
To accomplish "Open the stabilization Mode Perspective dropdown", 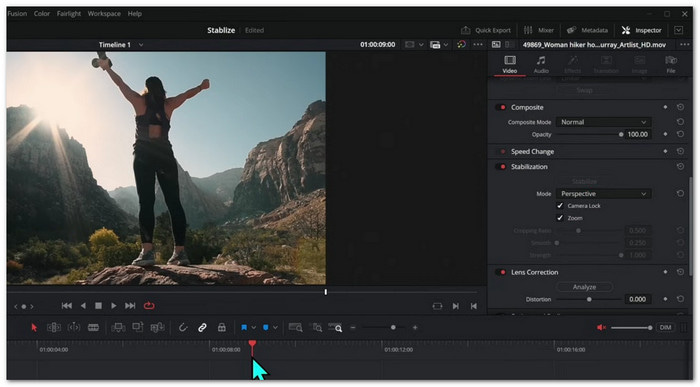I will click(603, 194).
